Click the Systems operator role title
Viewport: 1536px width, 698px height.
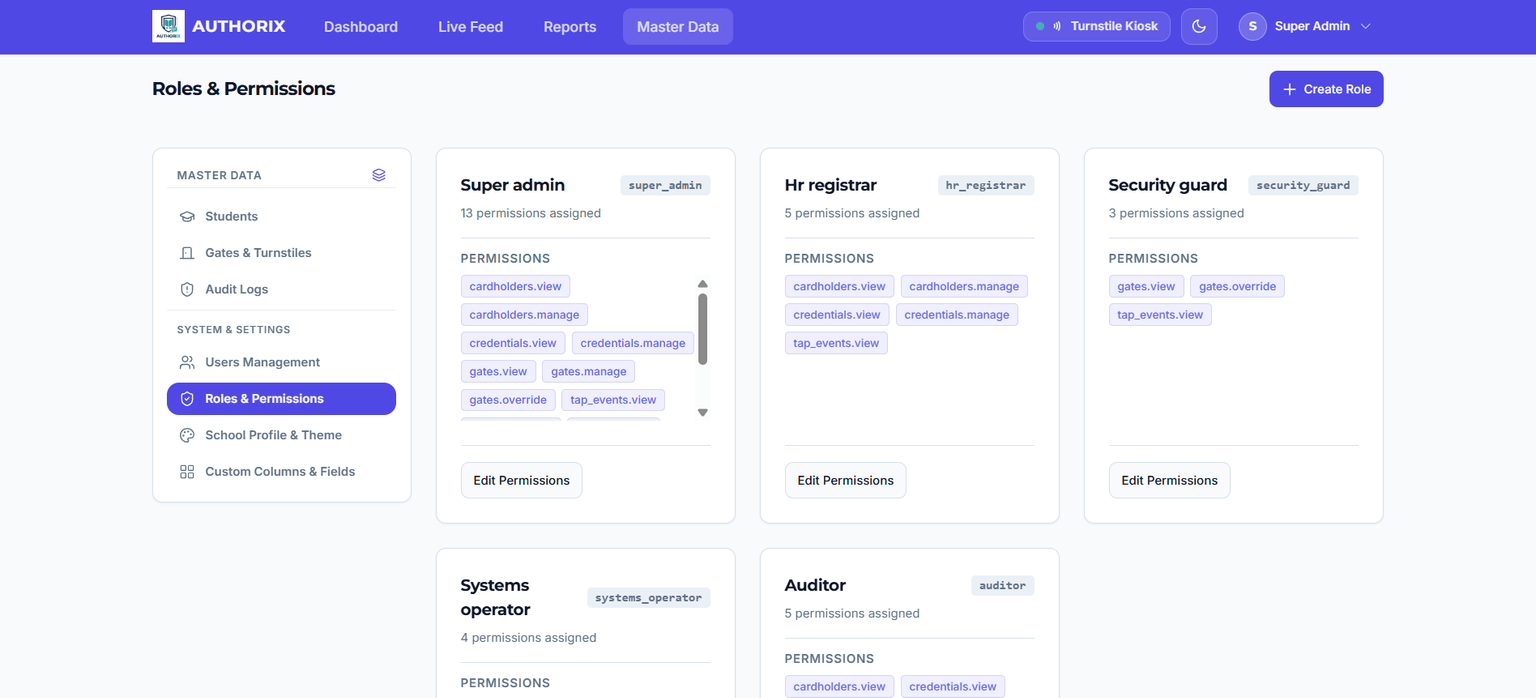[x=495, y=597]
